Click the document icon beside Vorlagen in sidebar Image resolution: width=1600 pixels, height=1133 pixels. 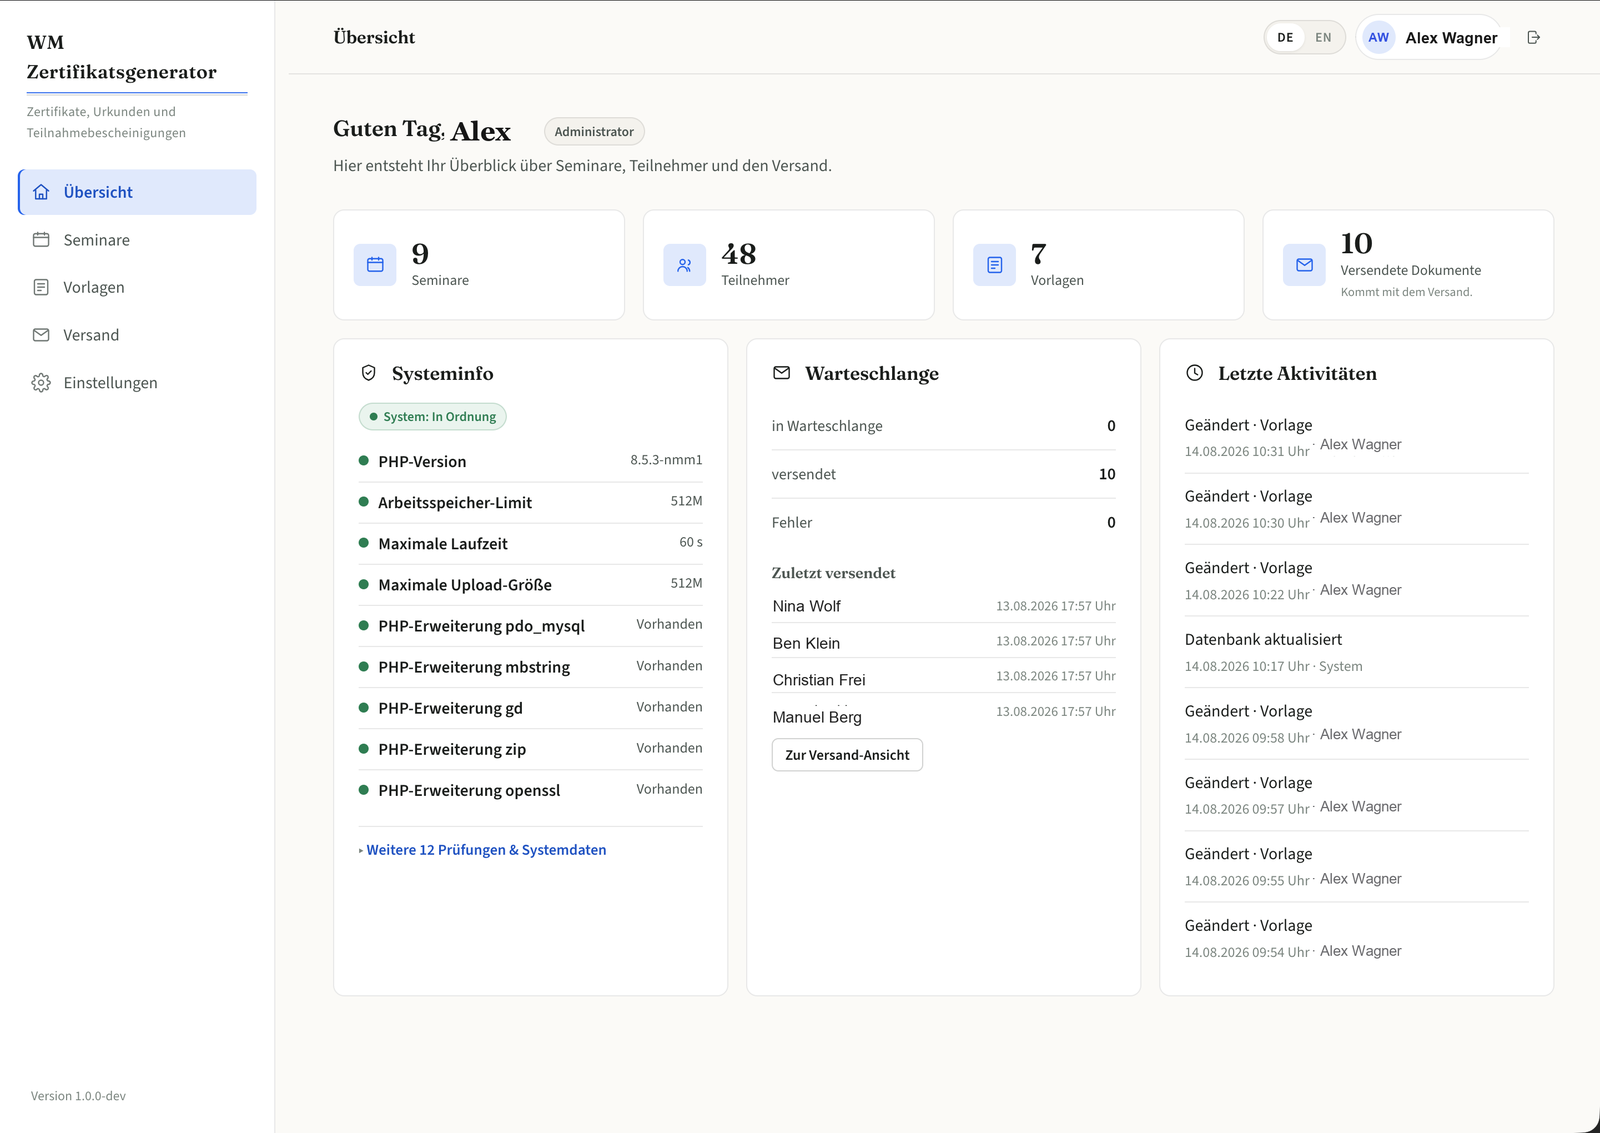(x=41, y=287)
